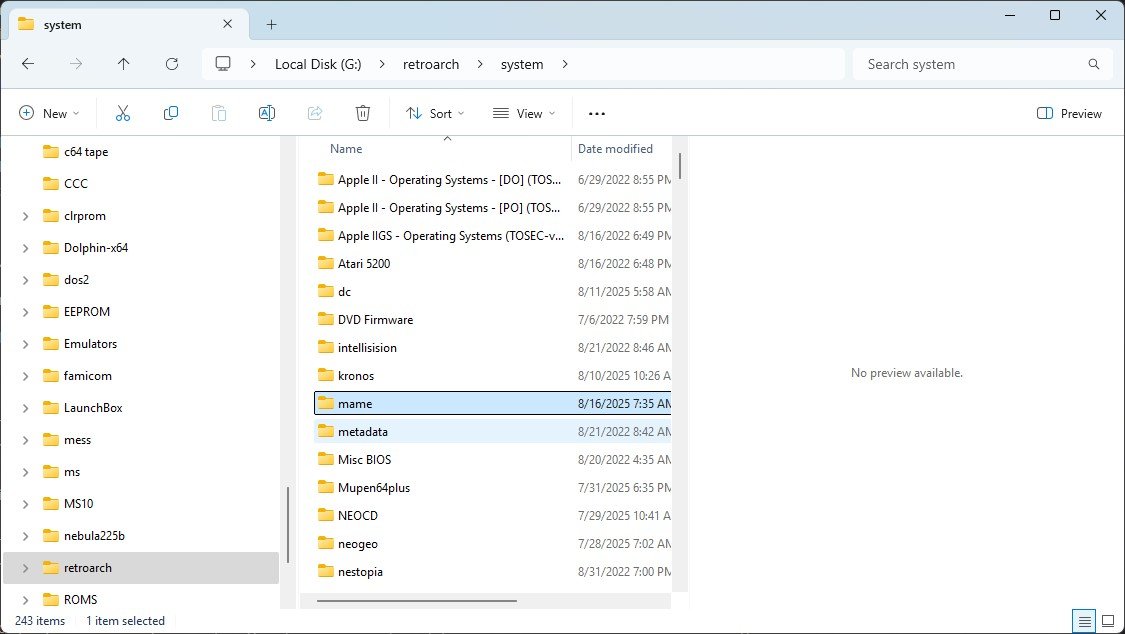Open the New dropdown menu
1125x634 pixels.
pyautogui.click(x=49, y=113)
